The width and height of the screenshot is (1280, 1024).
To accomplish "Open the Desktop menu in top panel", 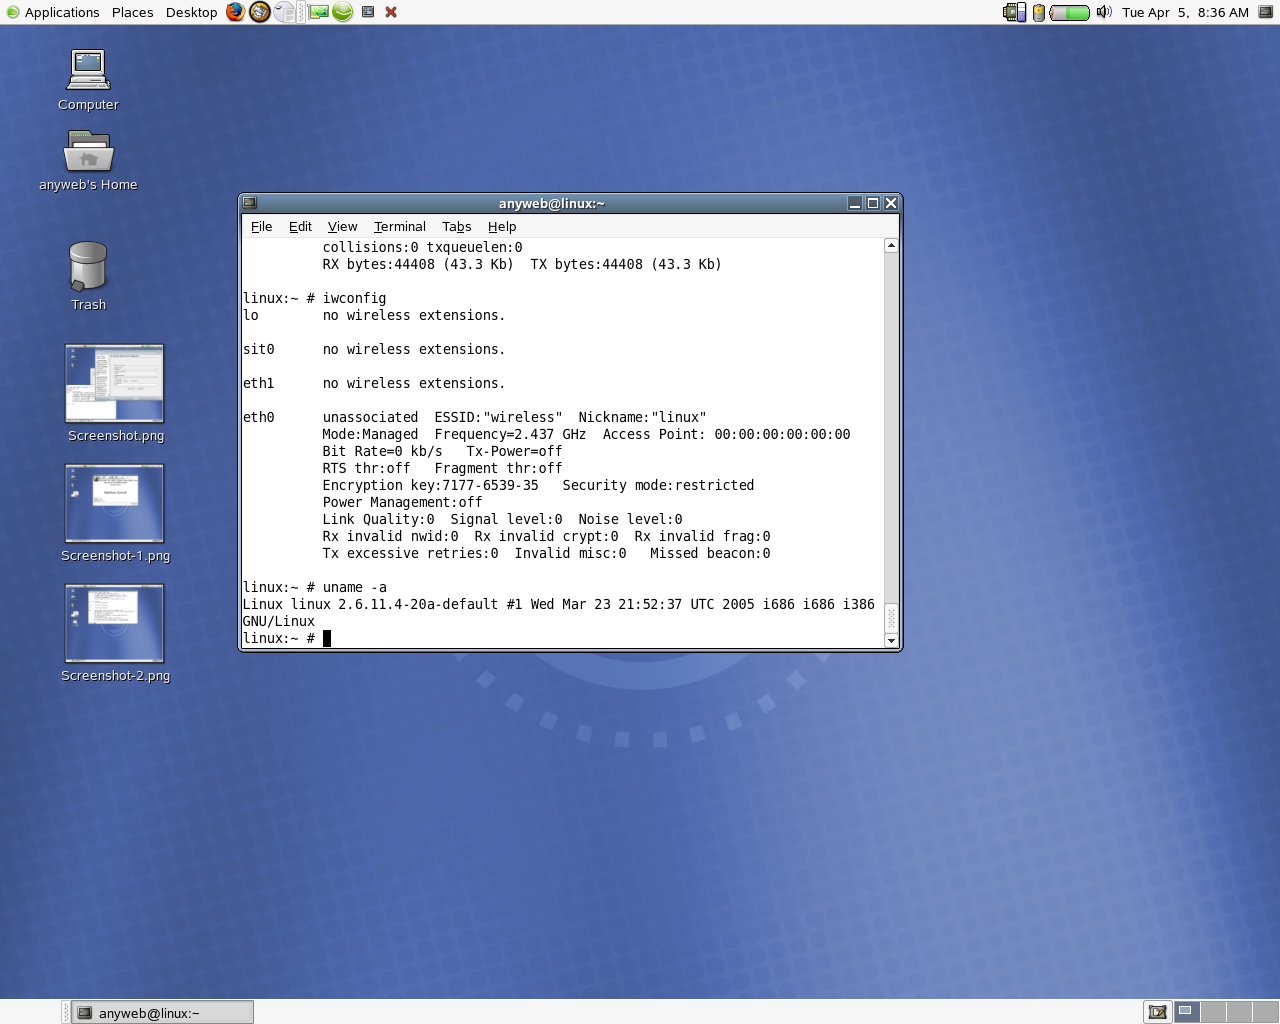I will pos(191,12).
